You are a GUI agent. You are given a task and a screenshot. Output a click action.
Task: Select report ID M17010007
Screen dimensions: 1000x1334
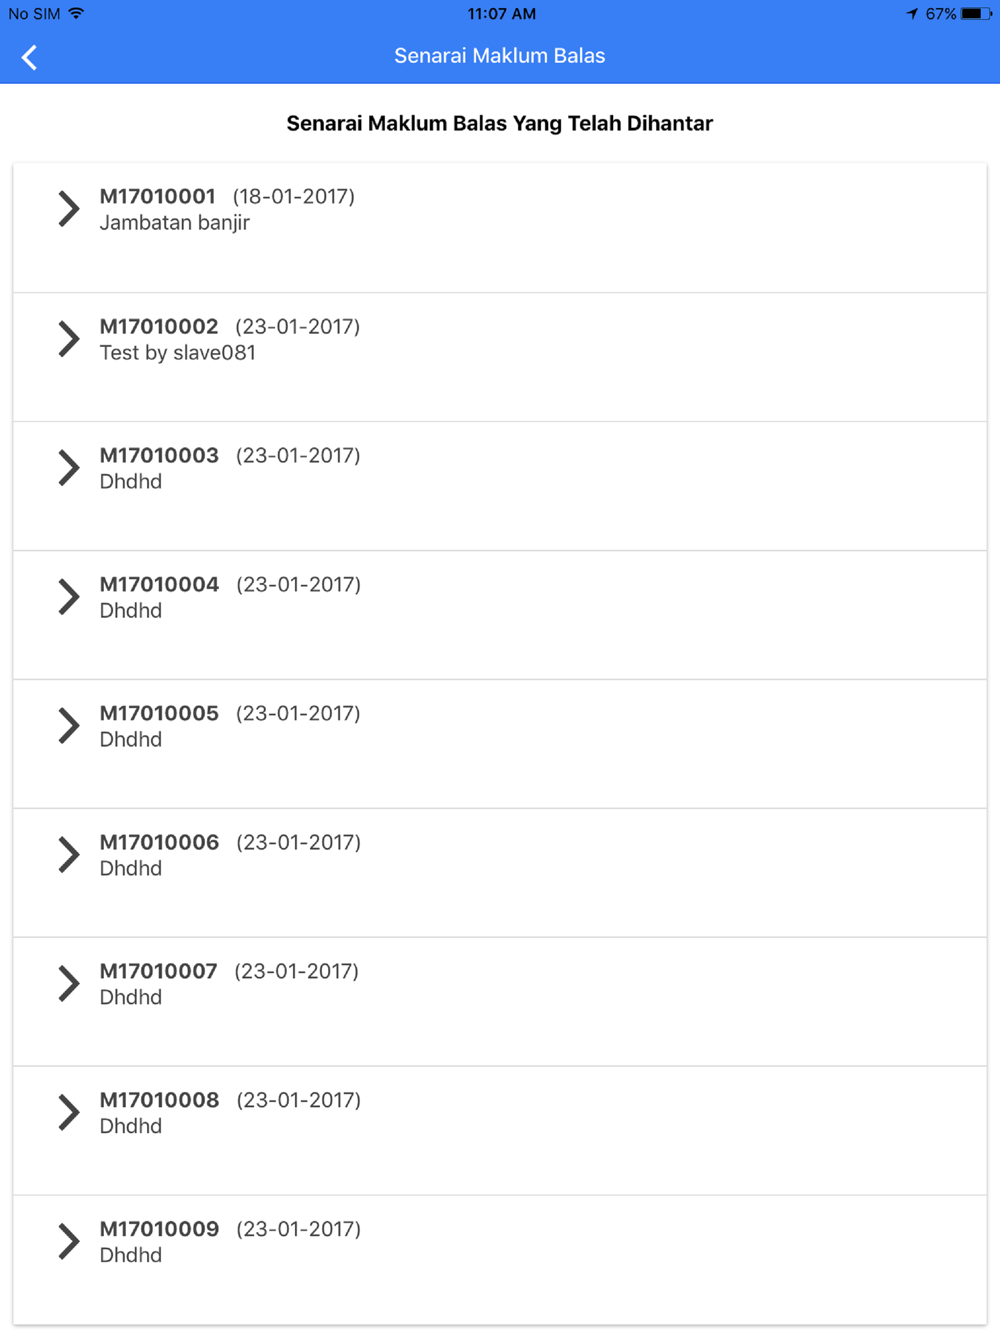tap(158, 972)
